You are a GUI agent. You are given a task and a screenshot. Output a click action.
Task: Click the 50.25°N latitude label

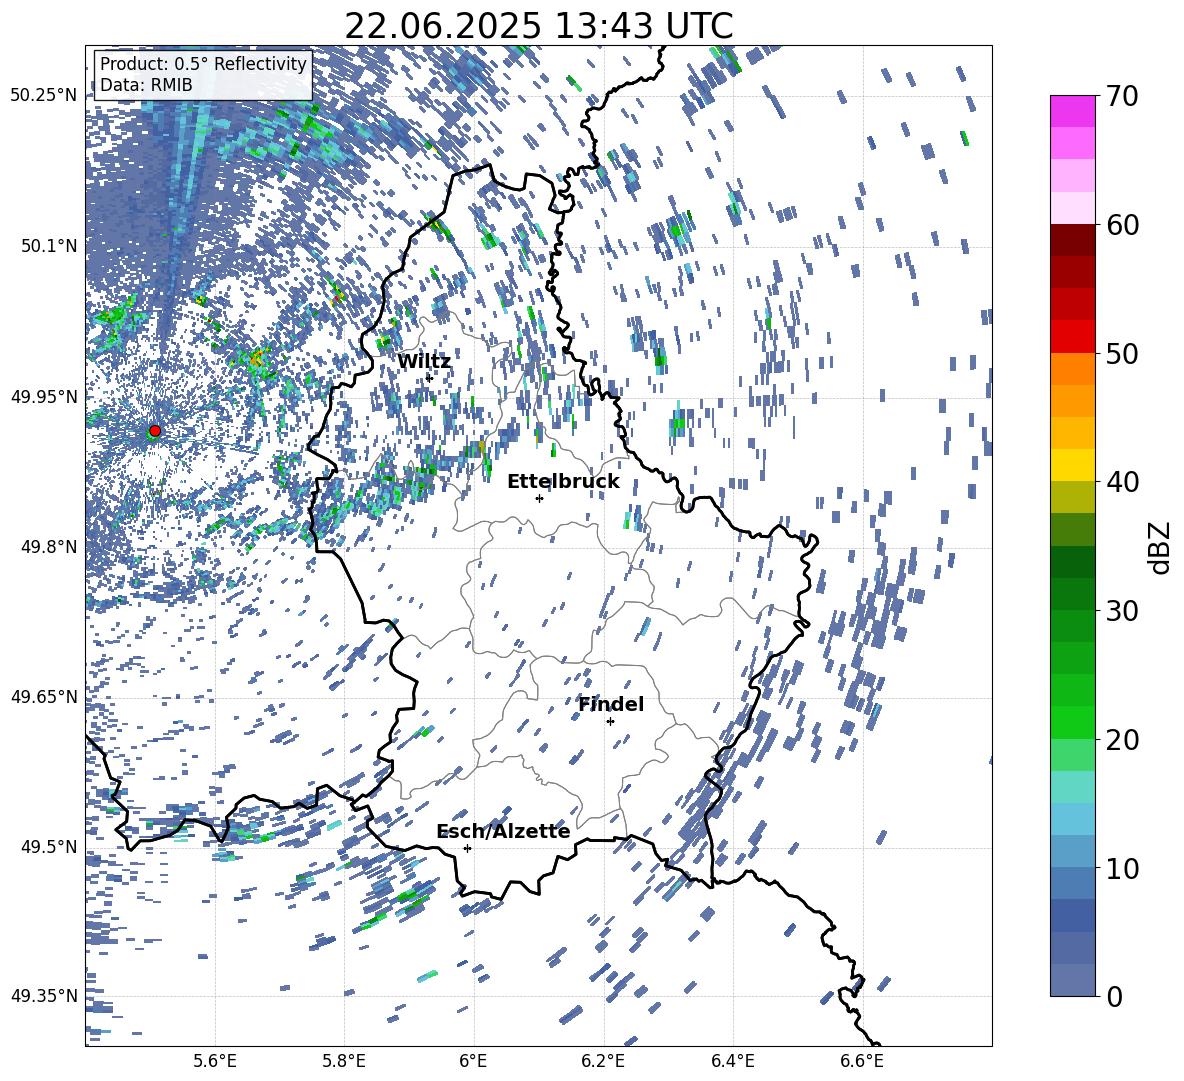point(44,95)
